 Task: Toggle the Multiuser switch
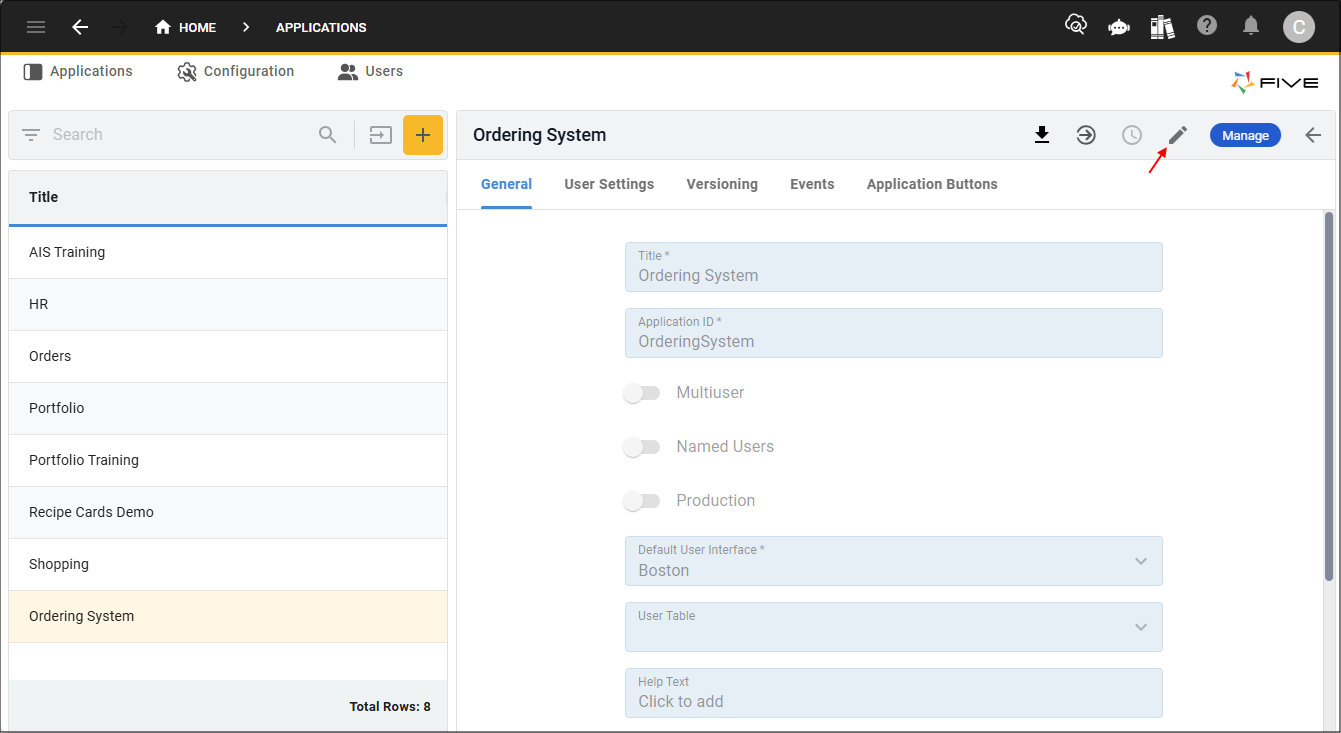point(642,393)
